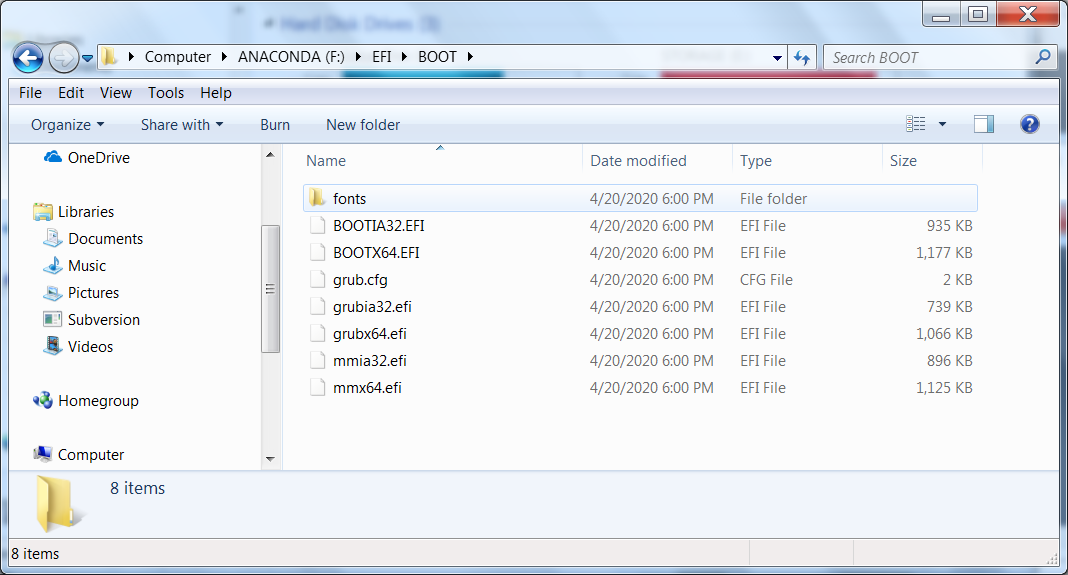This screenshot has width=1068, height=575.
Task: Expand address bar previous locations dropdown
Action: 777,58
